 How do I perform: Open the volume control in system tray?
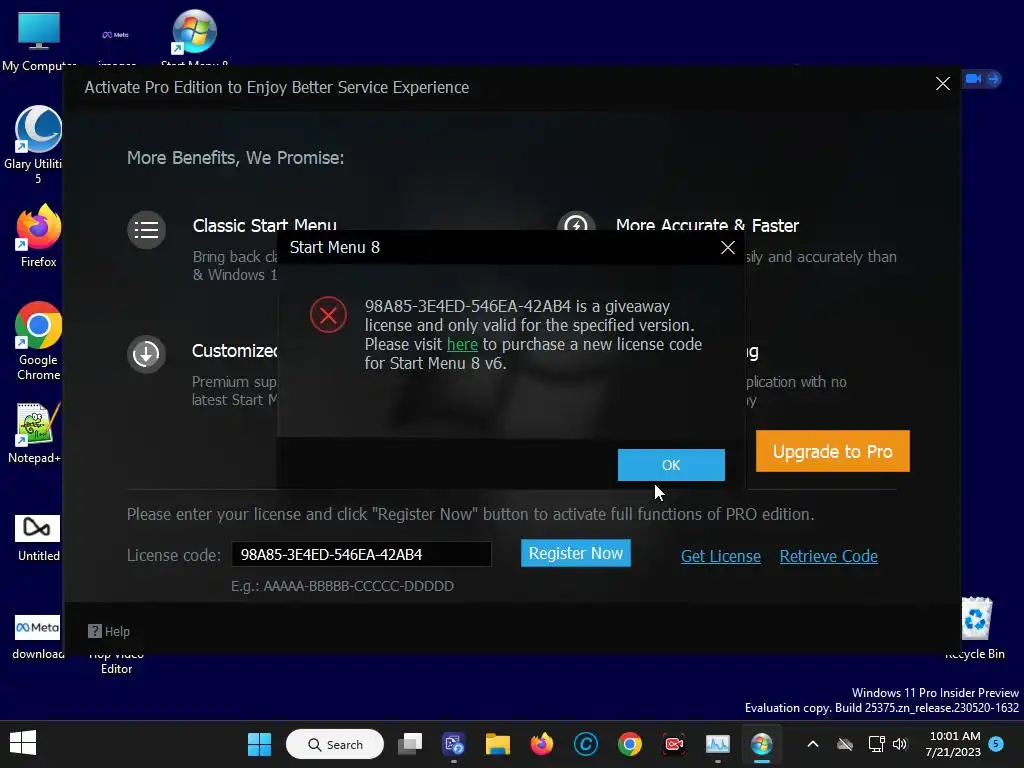tap(900, 744)
